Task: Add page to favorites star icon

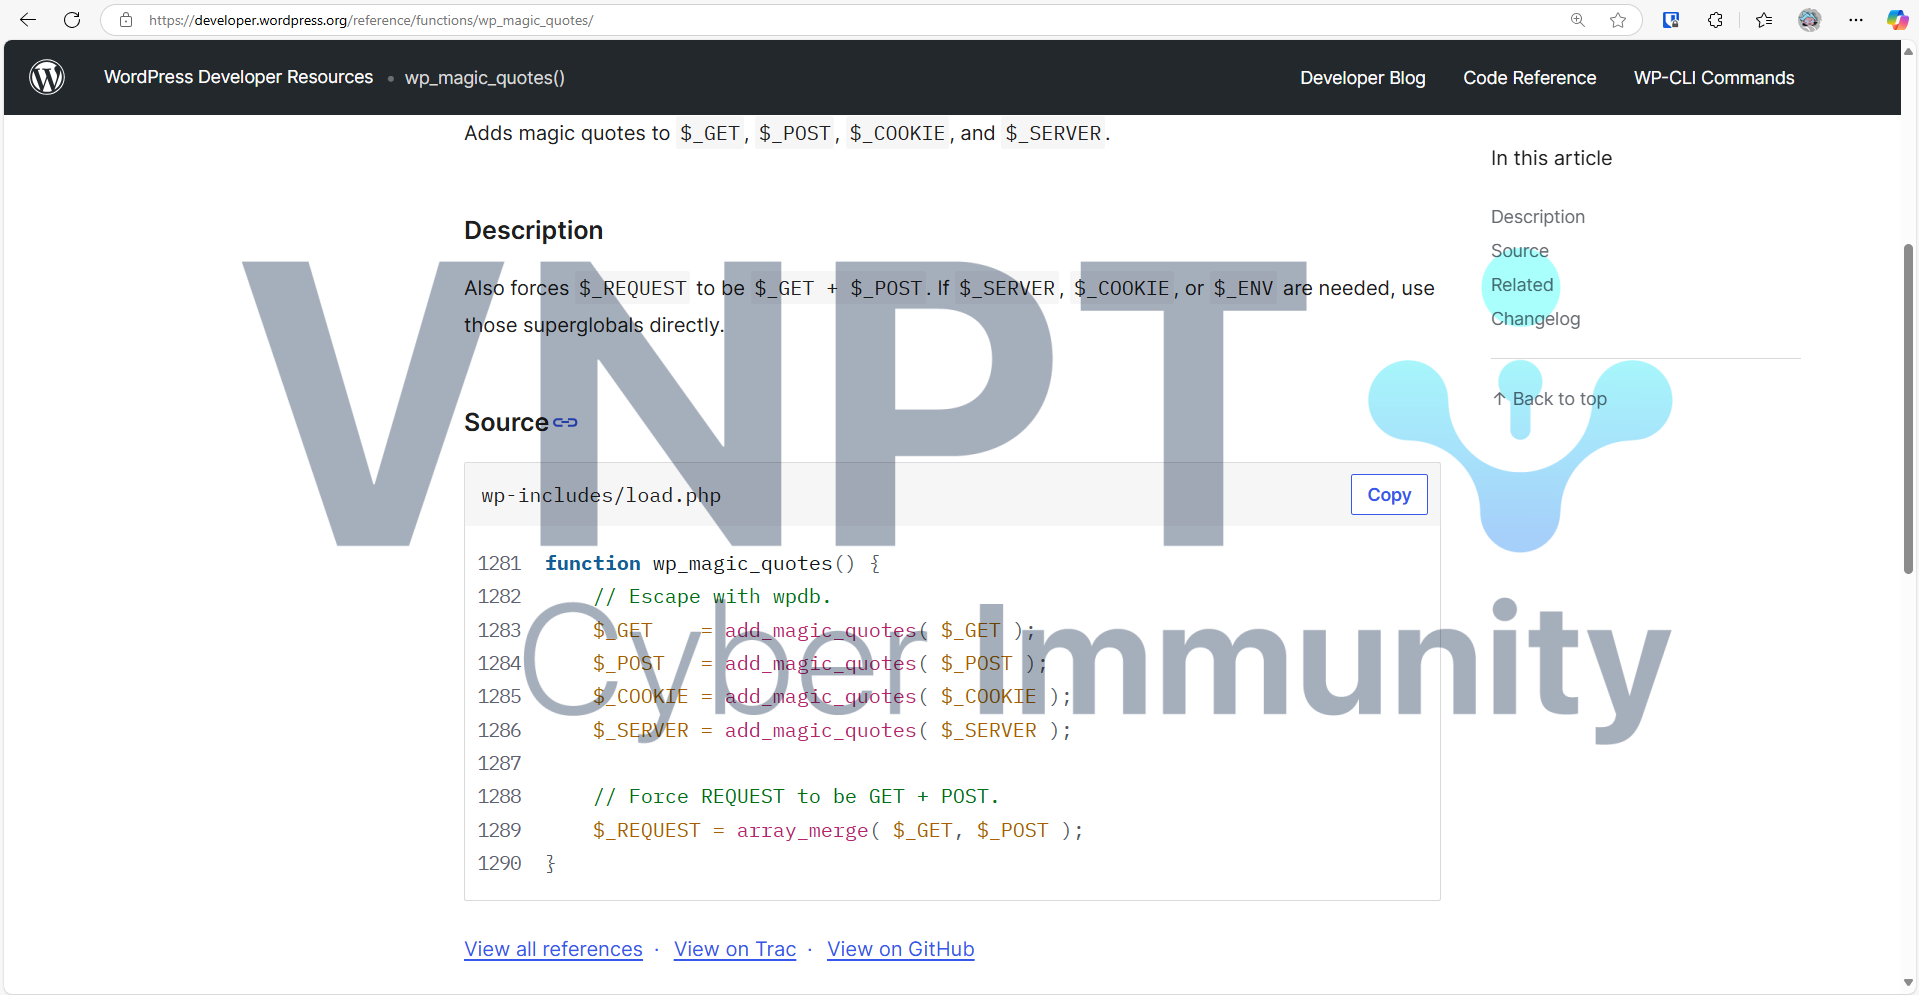Action: click(1618, 20)
